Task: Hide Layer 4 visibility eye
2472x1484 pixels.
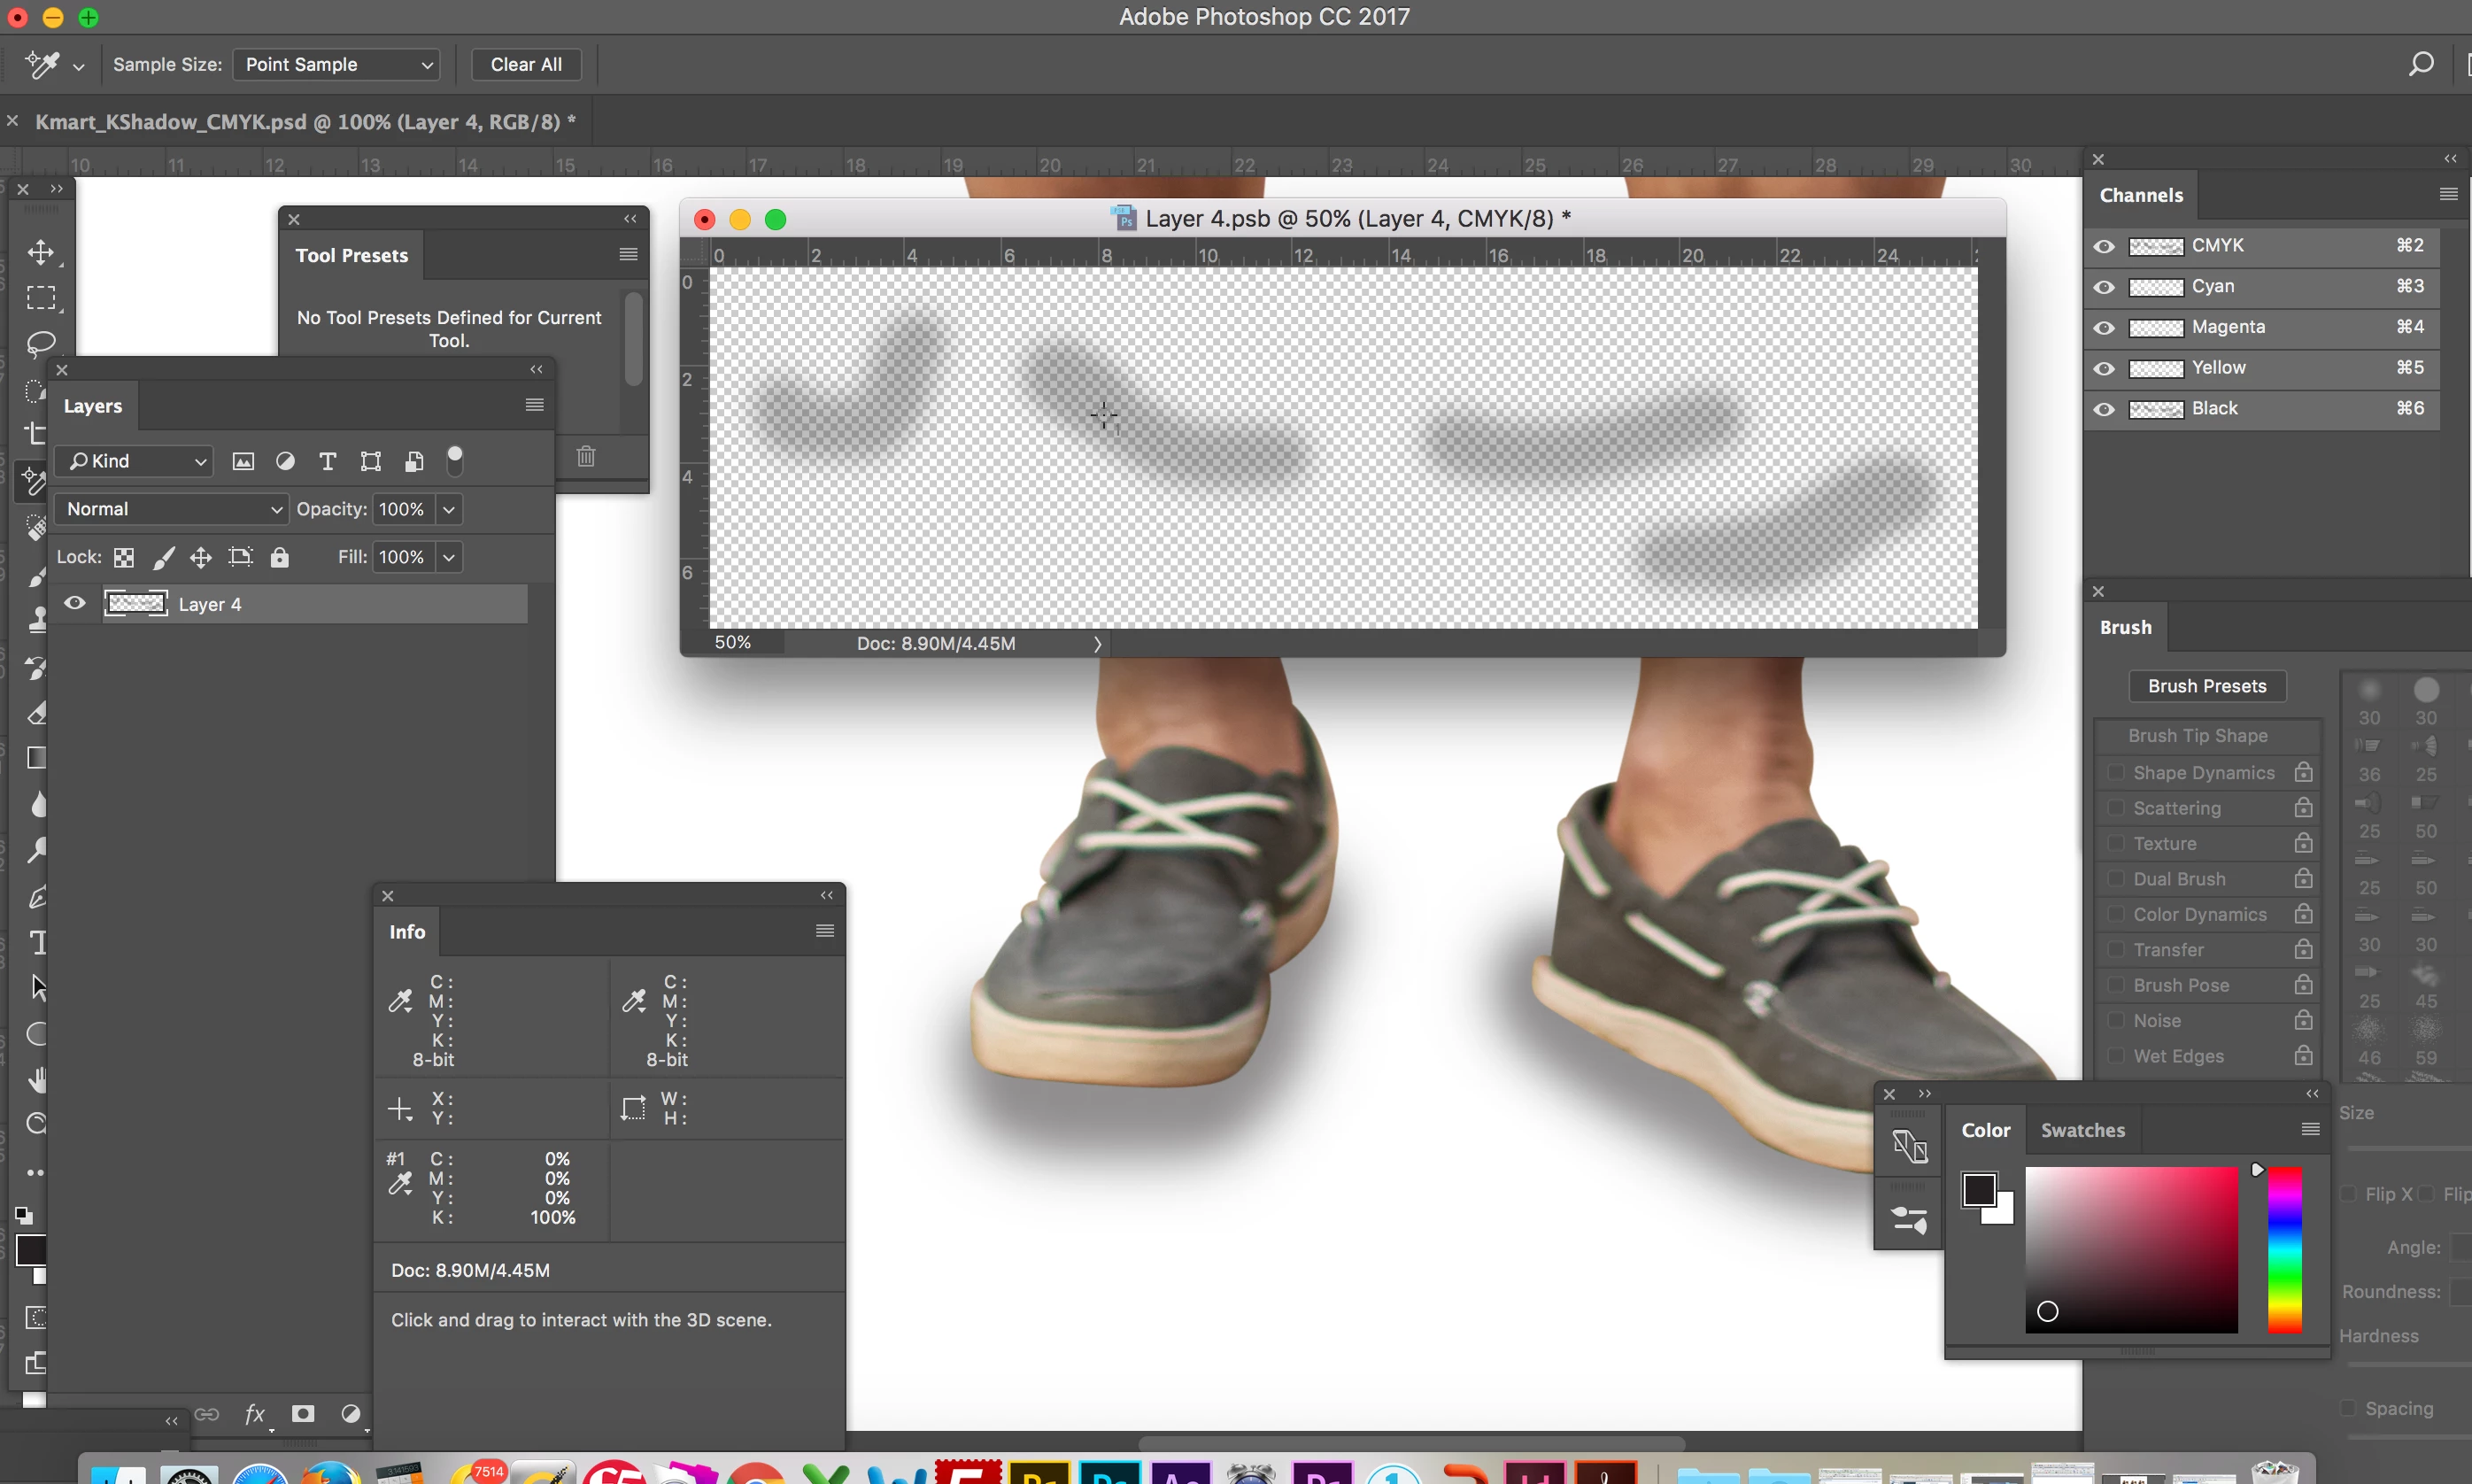Action: coord(75,603)
